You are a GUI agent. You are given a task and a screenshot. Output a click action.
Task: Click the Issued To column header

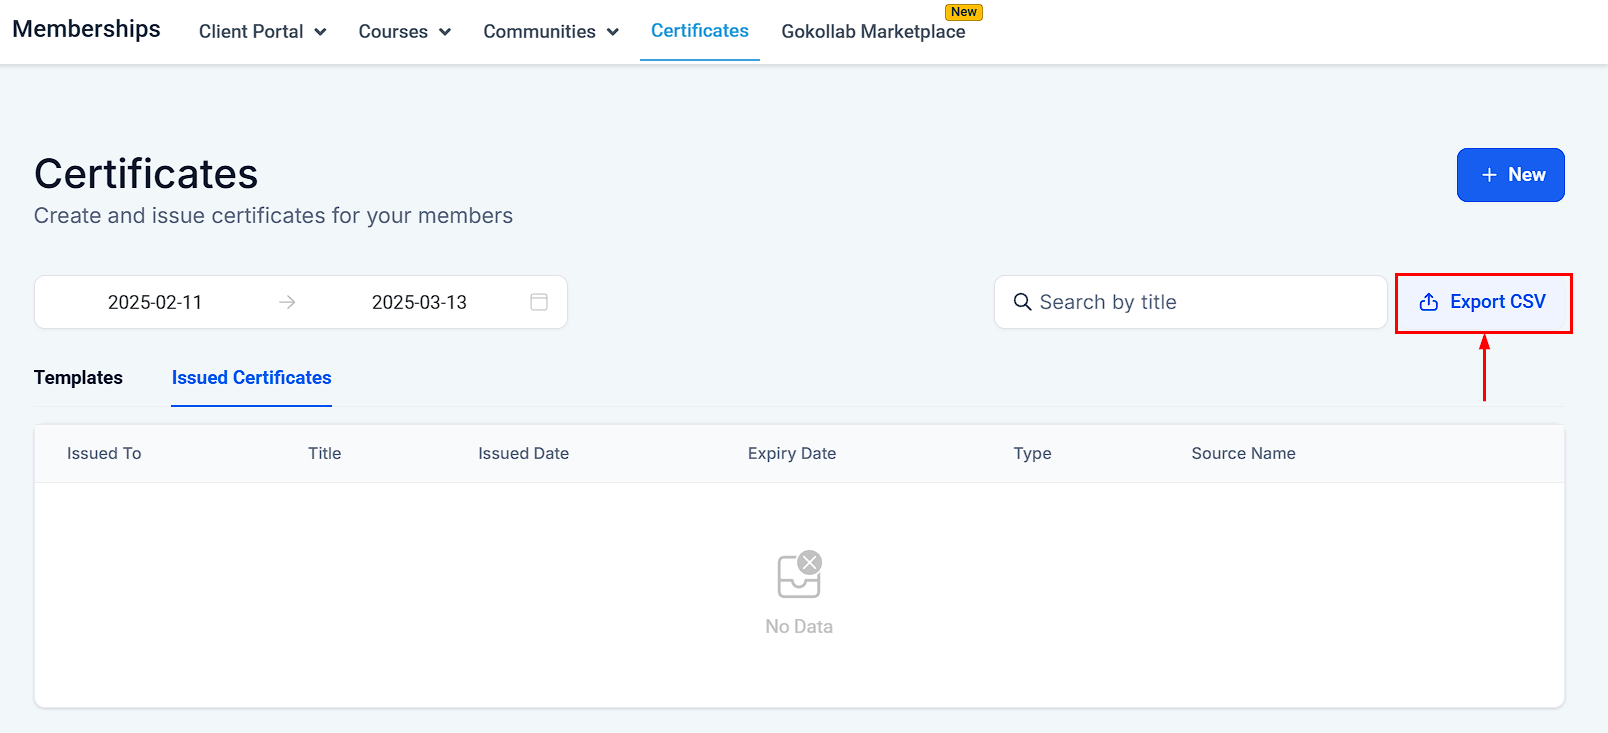tap(104, 454)
